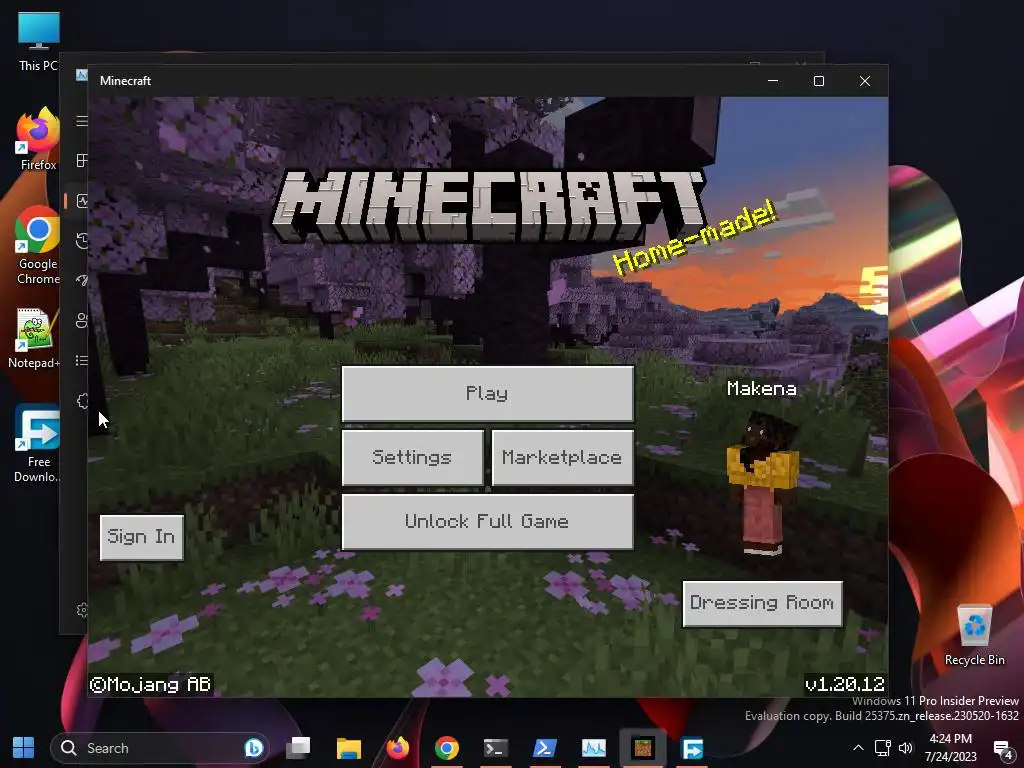This screenshot has height=768, width=1024.
Task: Click the Makena character skin
Action: pyautogui.click(x=763, y=484)
